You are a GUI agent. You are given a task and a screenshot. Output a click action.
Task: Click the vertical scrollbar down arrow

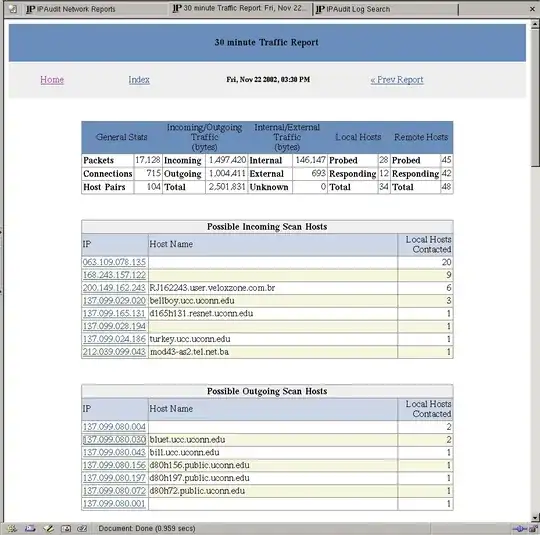pyautogui.click(x=535, y=517)
